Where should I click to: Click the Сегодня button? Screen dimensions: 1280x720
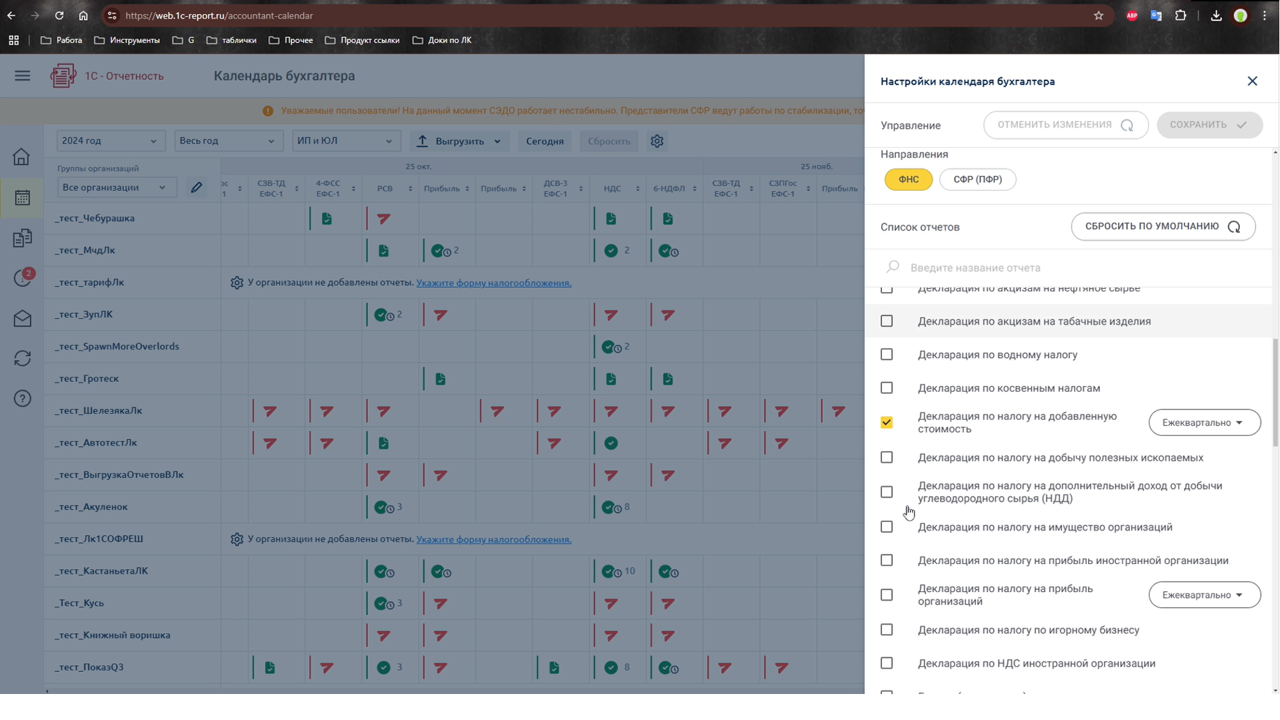pyautogui.click(x=545, y=141)
